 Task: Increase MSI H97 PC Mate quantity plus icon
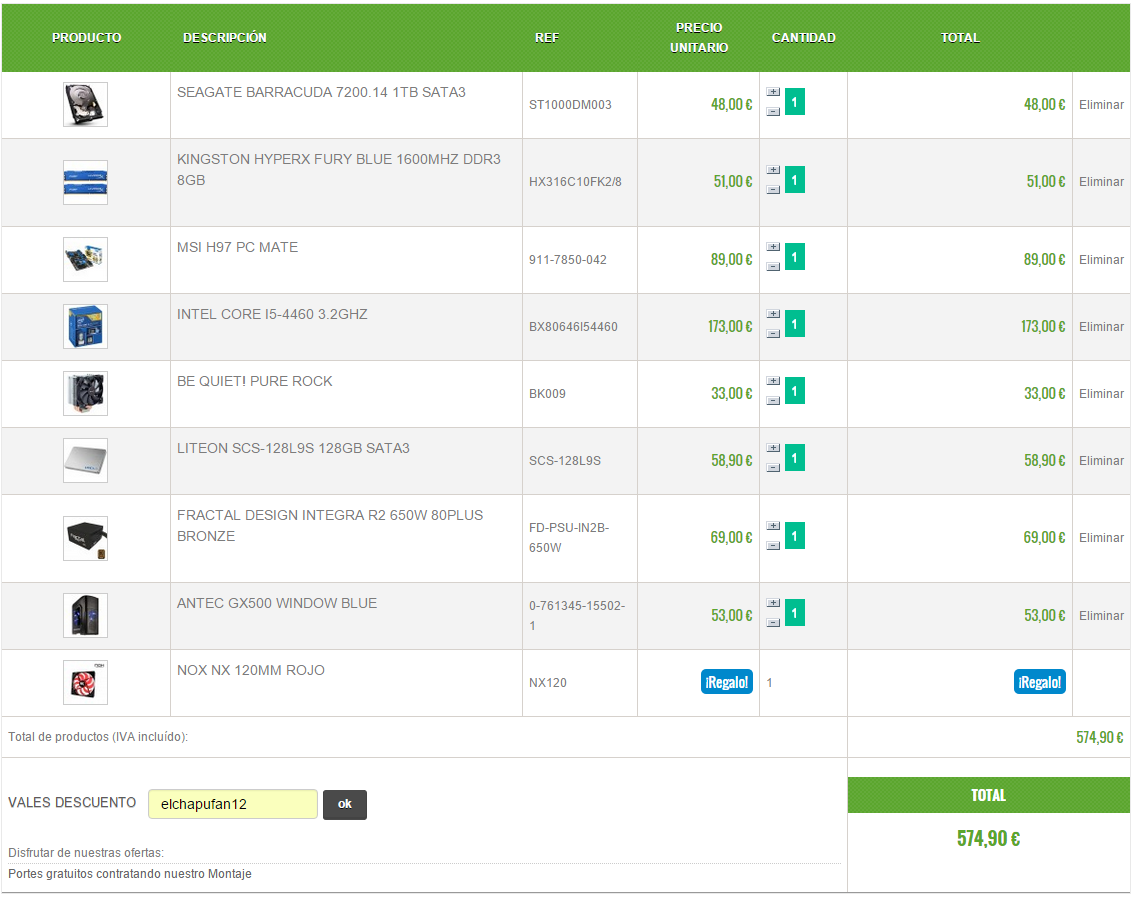coord(773,247)
